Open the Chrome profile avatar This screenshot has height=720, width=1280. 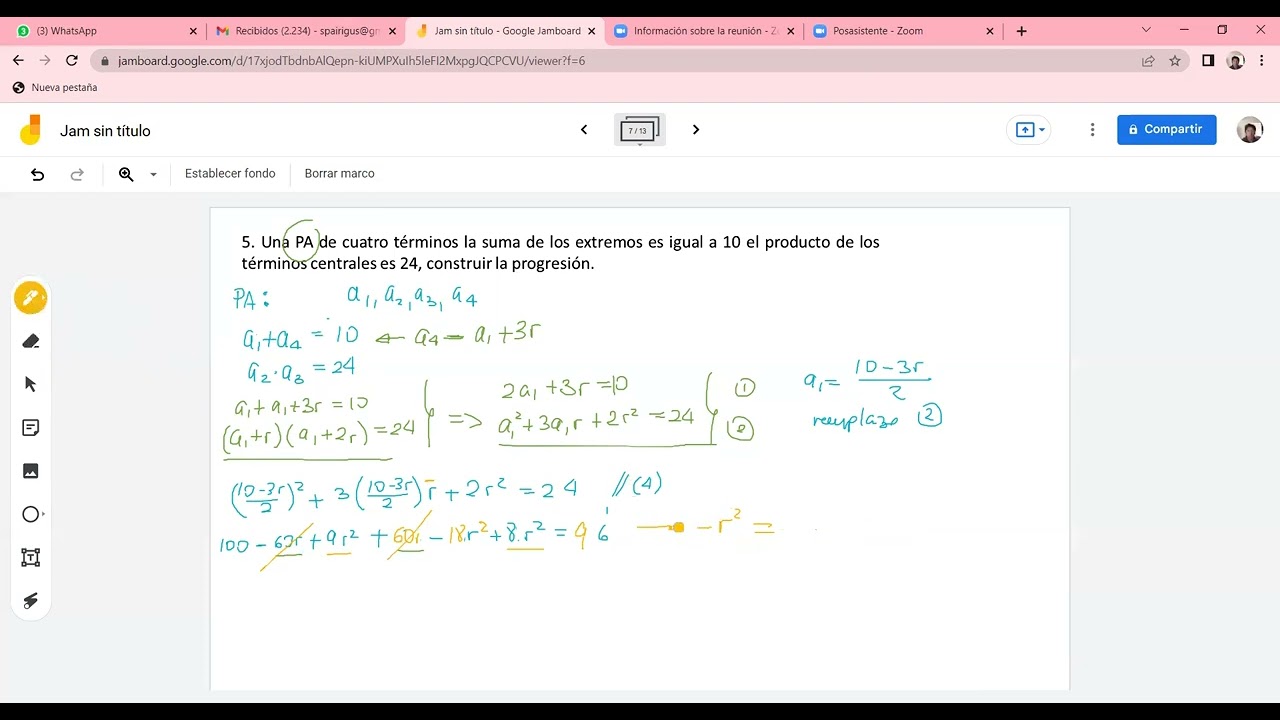point(1235,61)
